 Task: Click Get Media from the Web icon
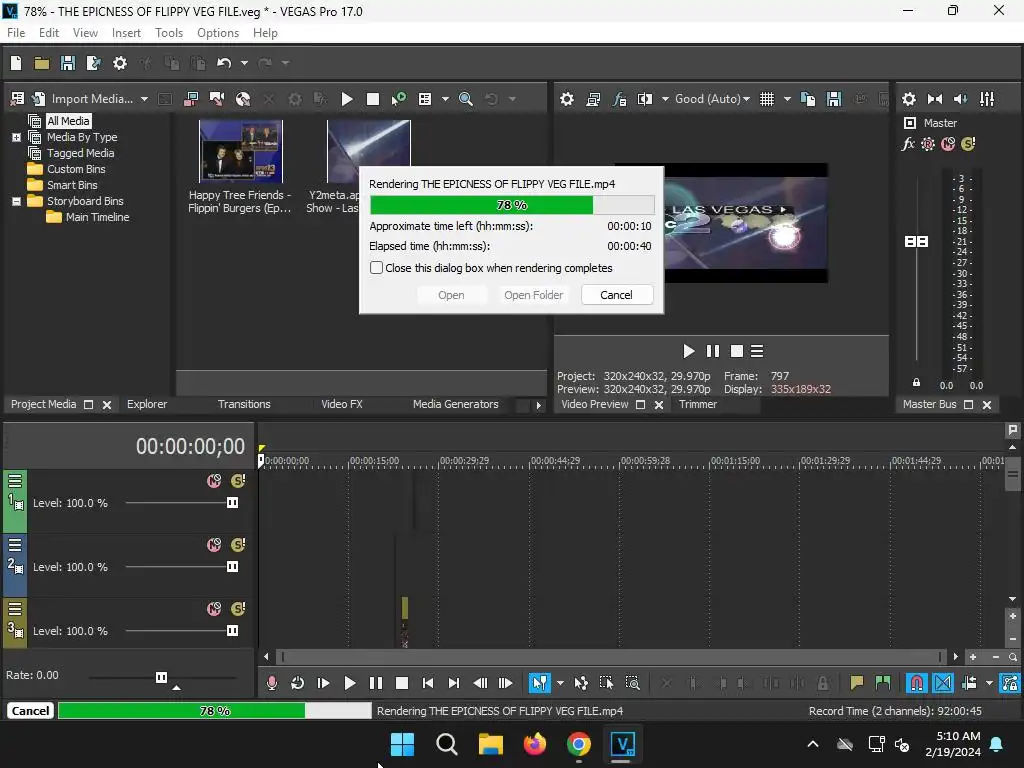click(243, 99)
